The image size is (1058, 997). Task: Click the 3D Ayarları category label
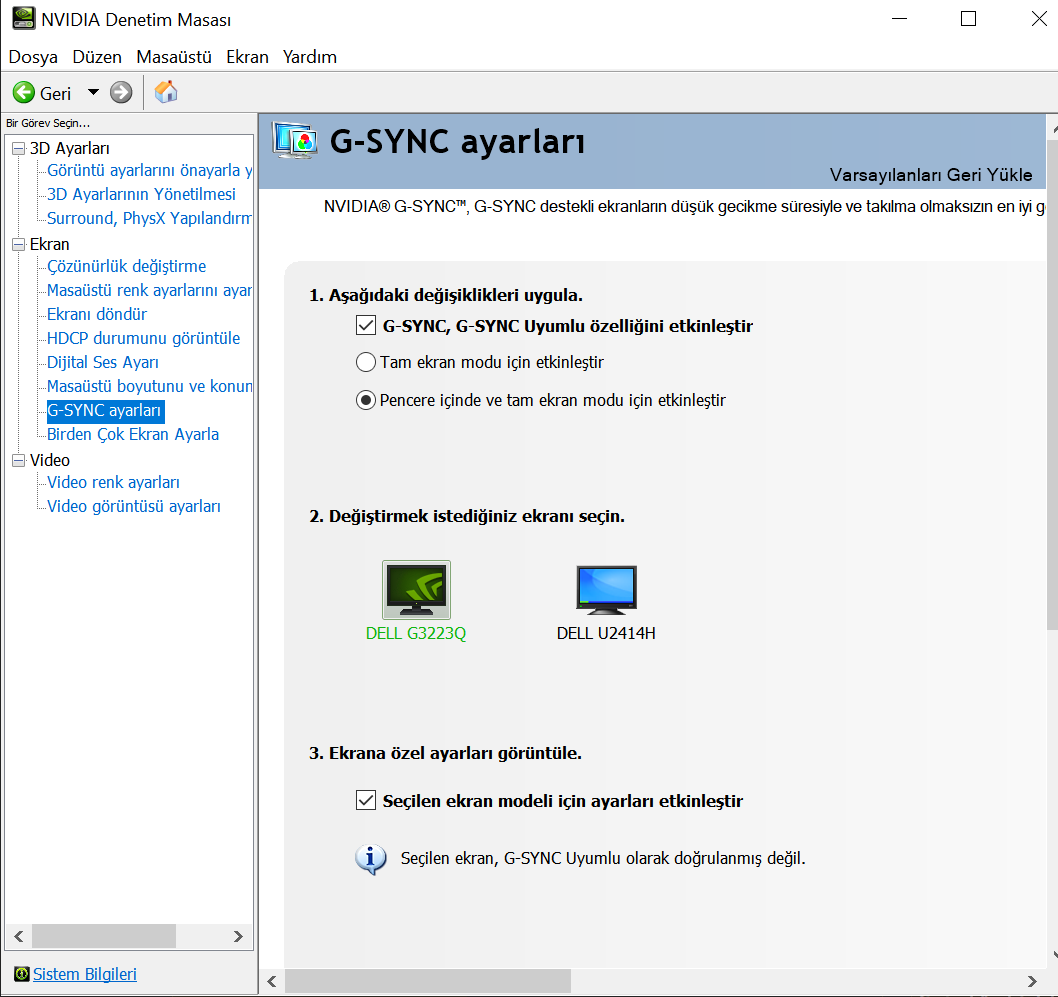coord(69,148)
